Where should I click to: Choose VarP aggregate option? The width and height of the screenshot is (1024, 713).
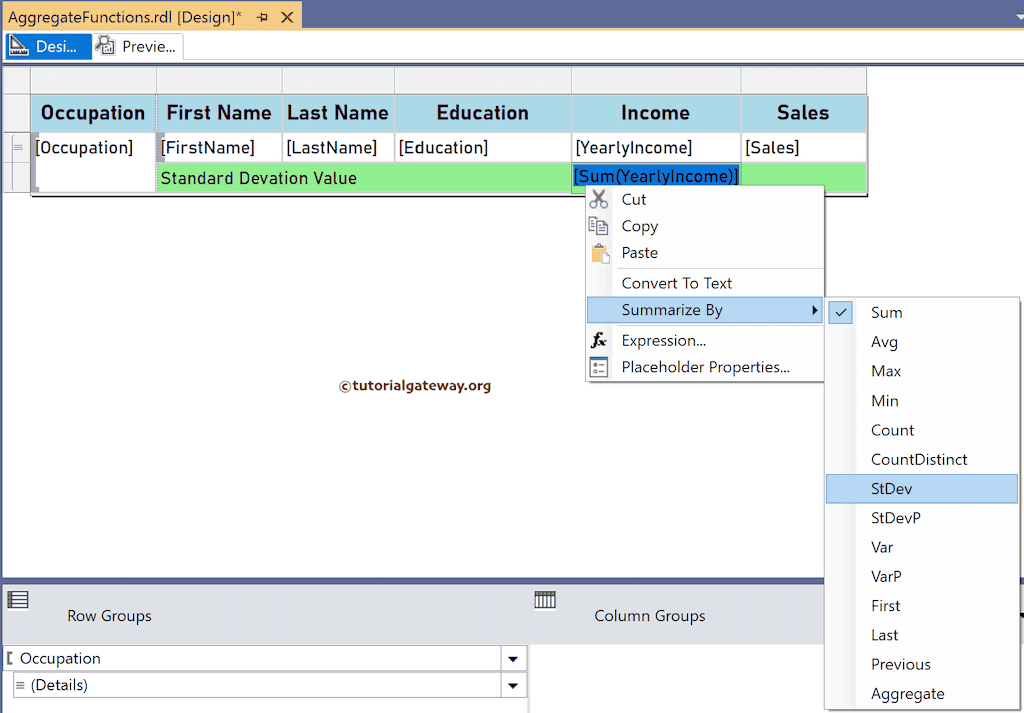pos(921,577)
